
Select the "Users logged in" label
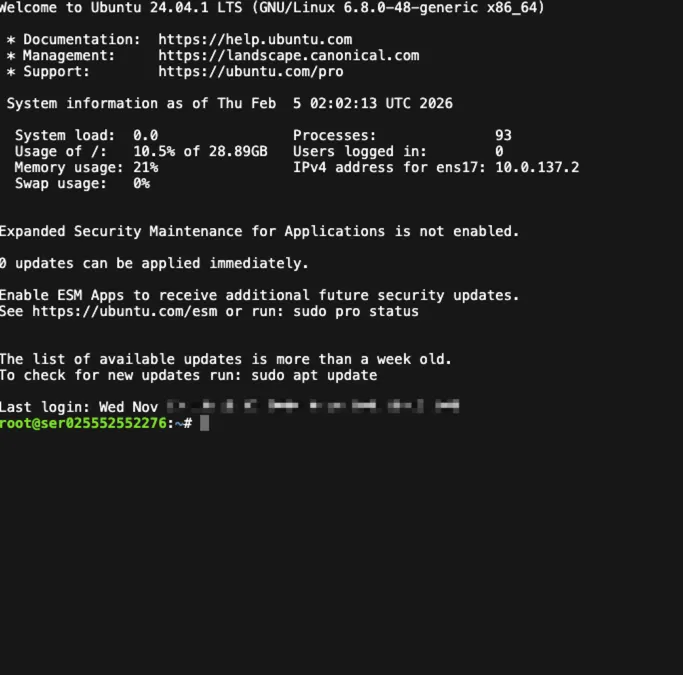click(359, 151)
